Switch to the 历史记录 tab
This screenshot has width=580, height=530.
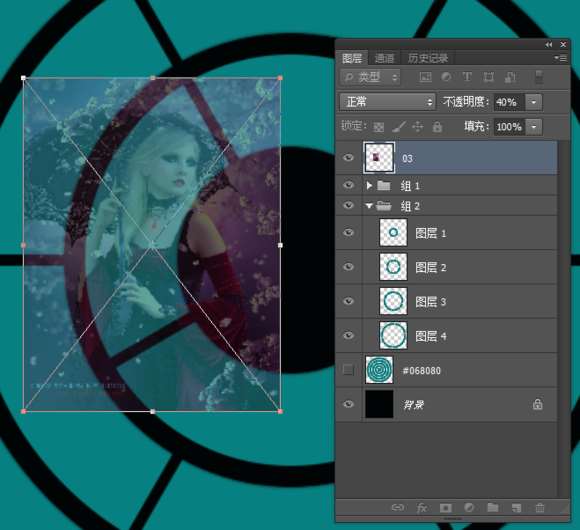pyautogui.click(x=428, y=58)
